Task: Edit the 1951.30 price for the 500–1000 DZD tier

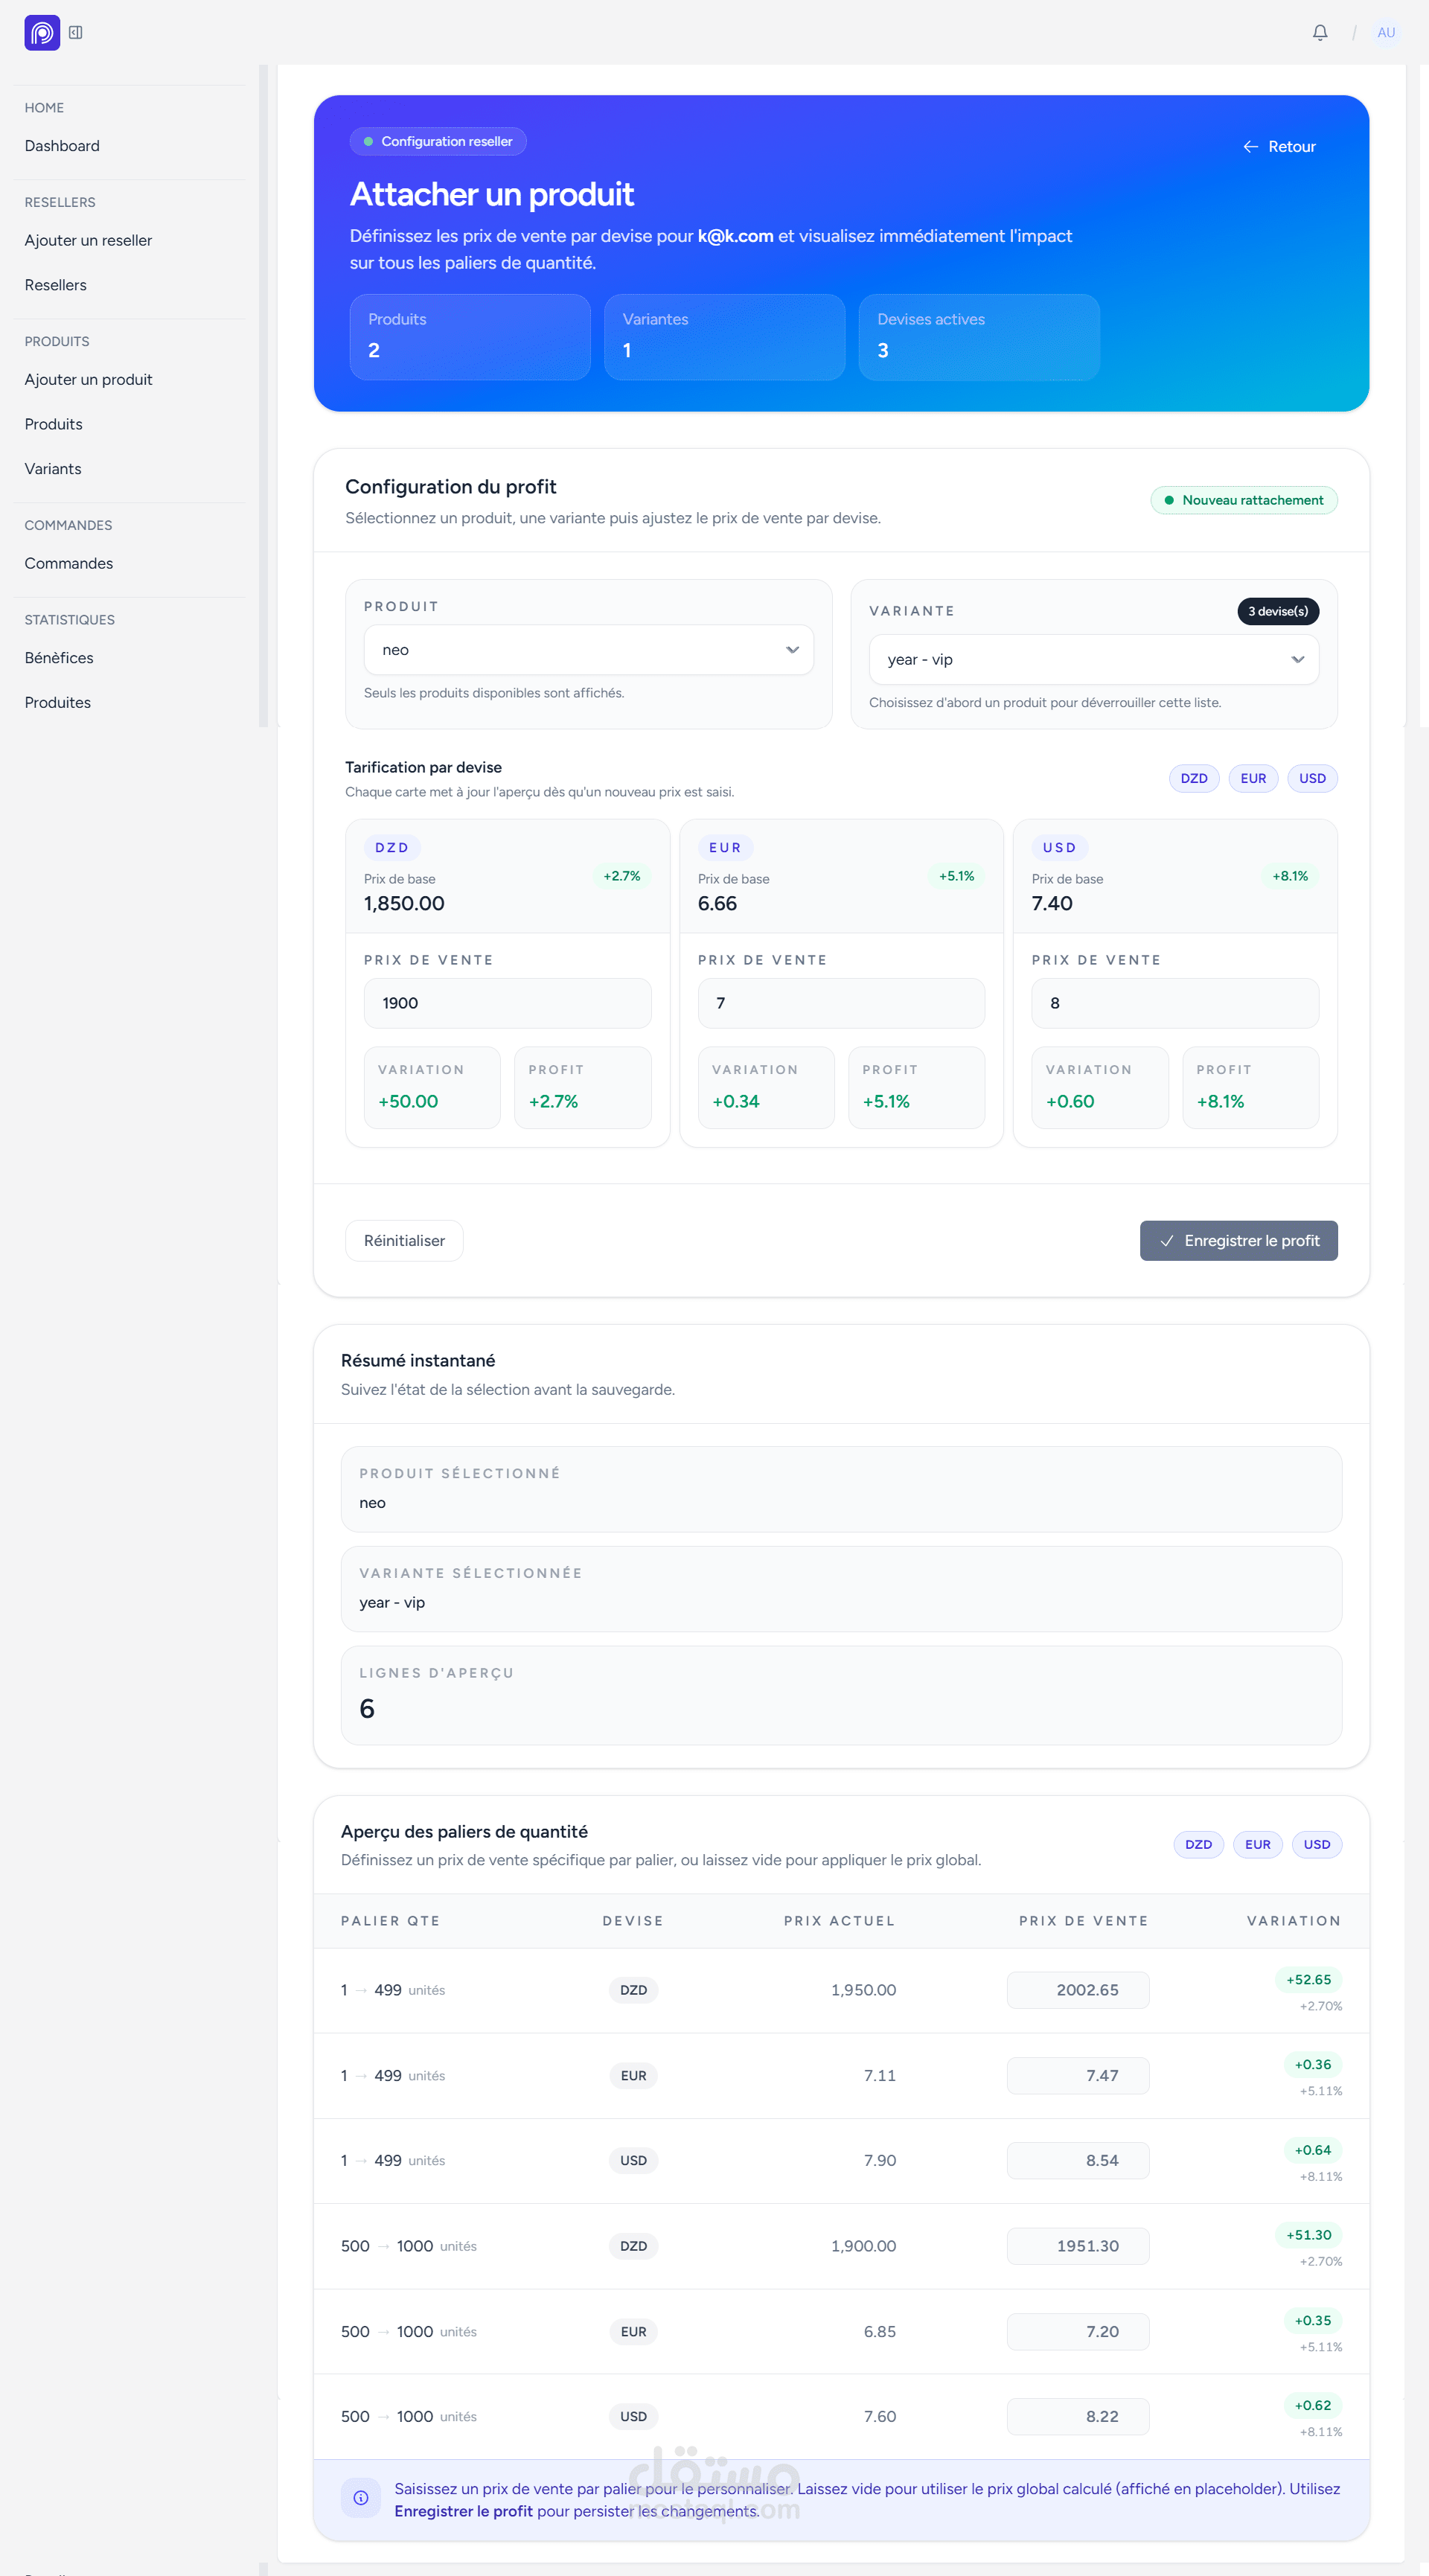Action: (1078, 2246)
